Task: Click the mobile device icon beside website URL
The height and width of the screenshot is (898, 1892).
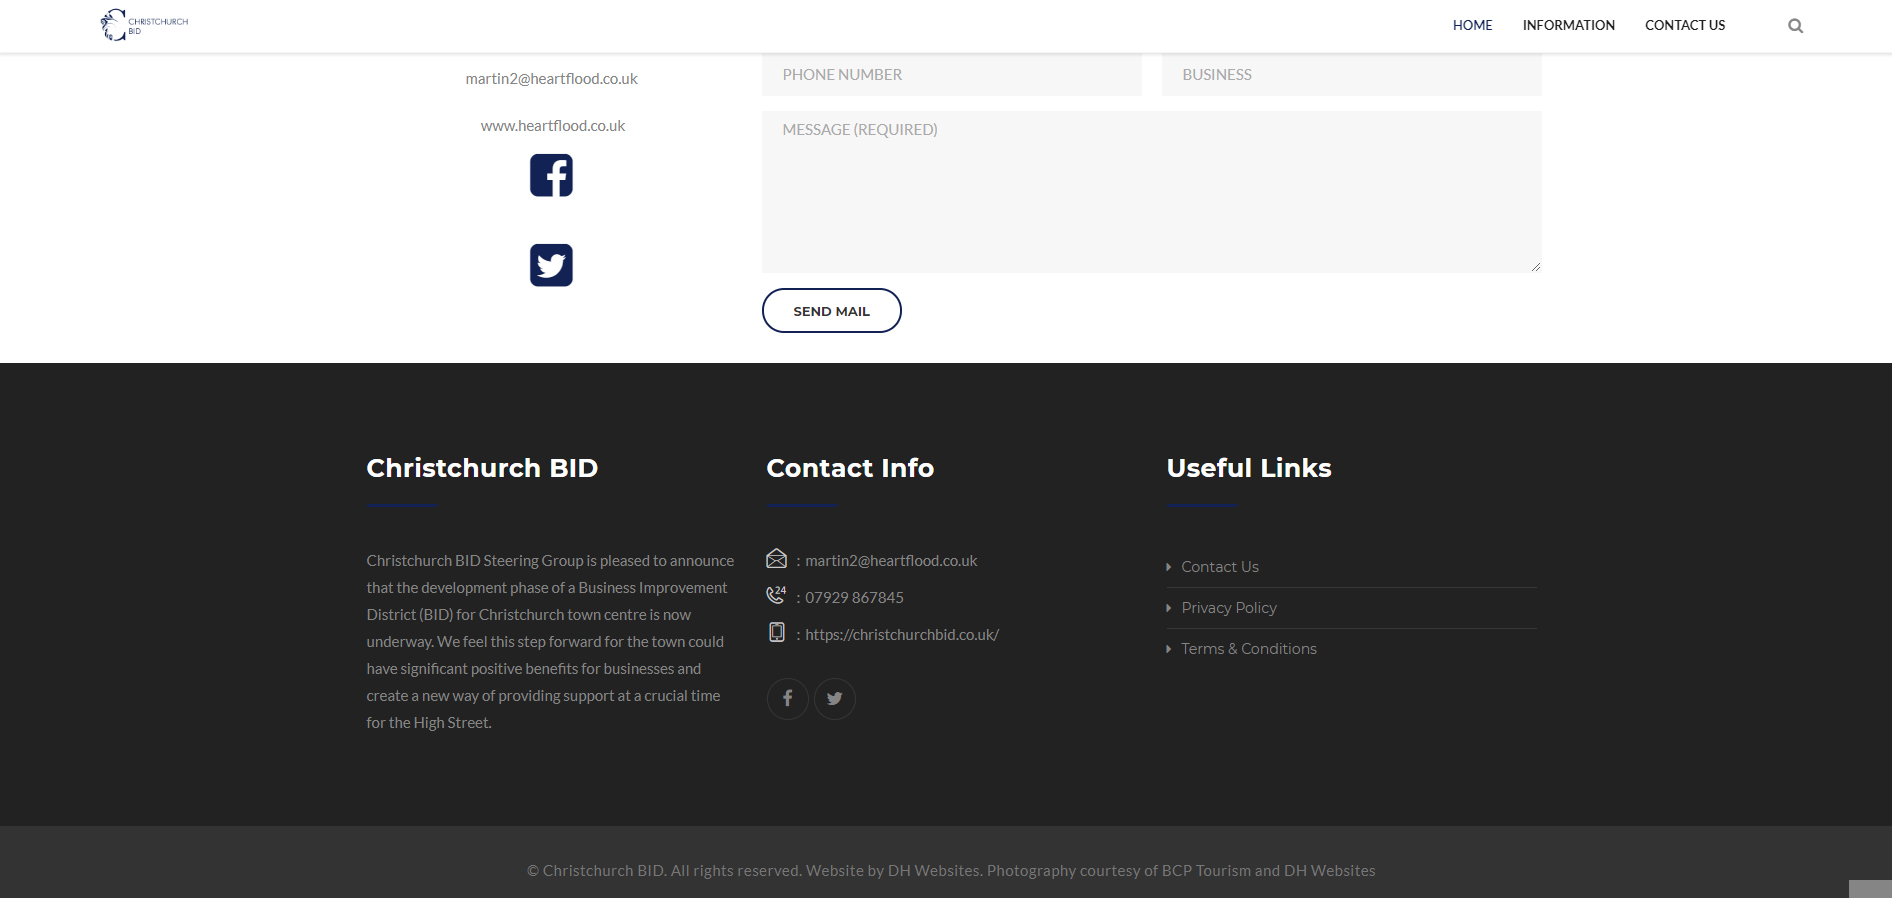Action: click(776, 632)
